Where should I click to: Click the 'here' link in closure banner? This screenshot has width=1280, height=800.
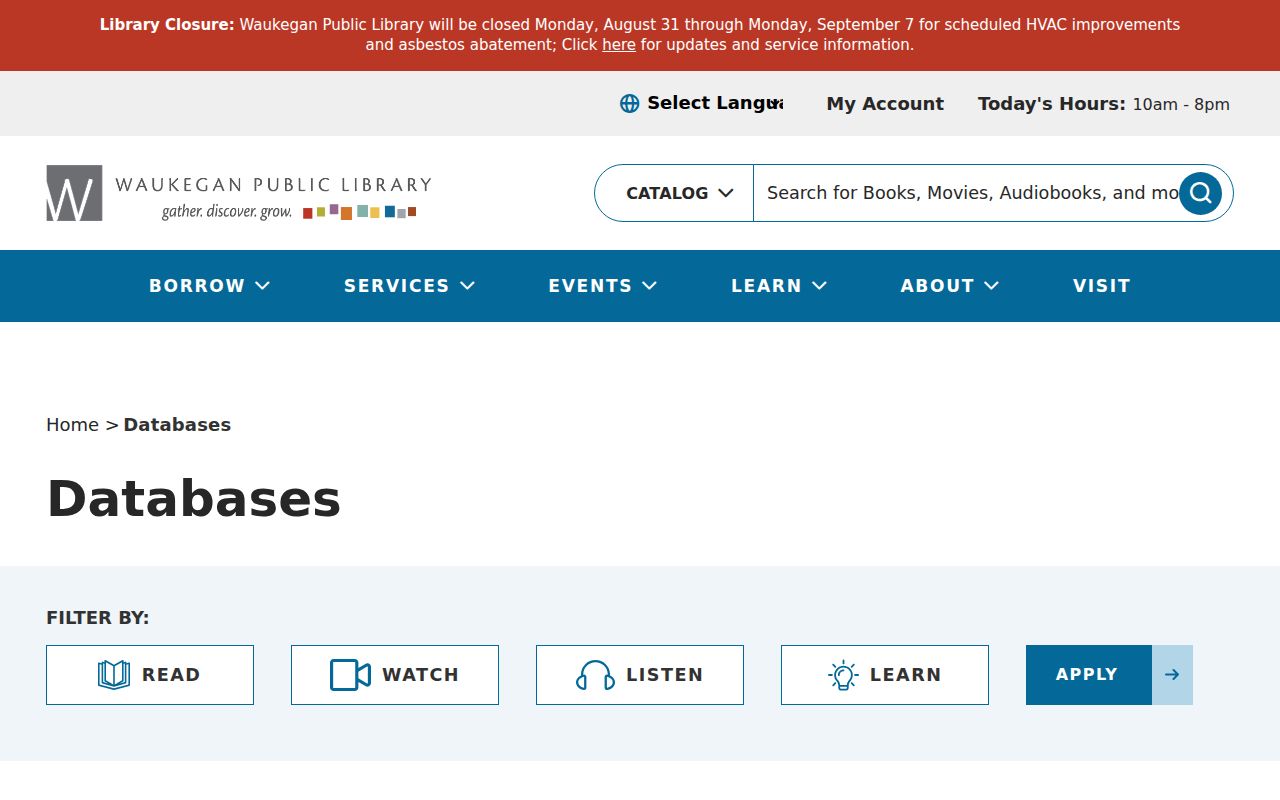619,45
